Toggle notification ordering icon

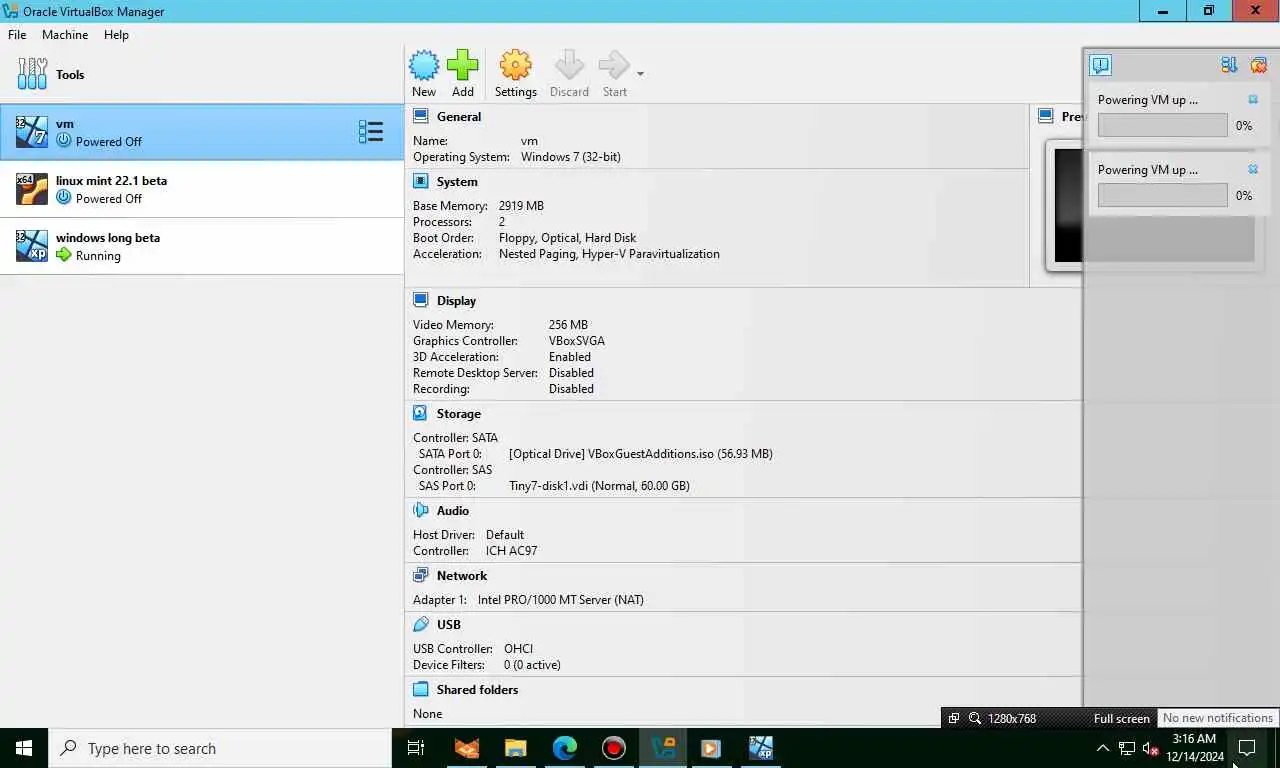[1229, 65]
